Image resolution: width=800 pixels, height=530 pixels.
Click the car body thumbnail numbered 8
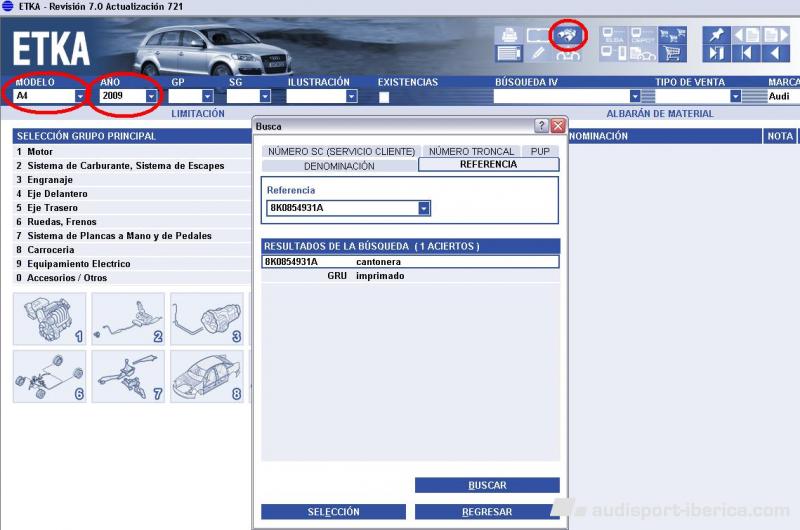[207, 376]
